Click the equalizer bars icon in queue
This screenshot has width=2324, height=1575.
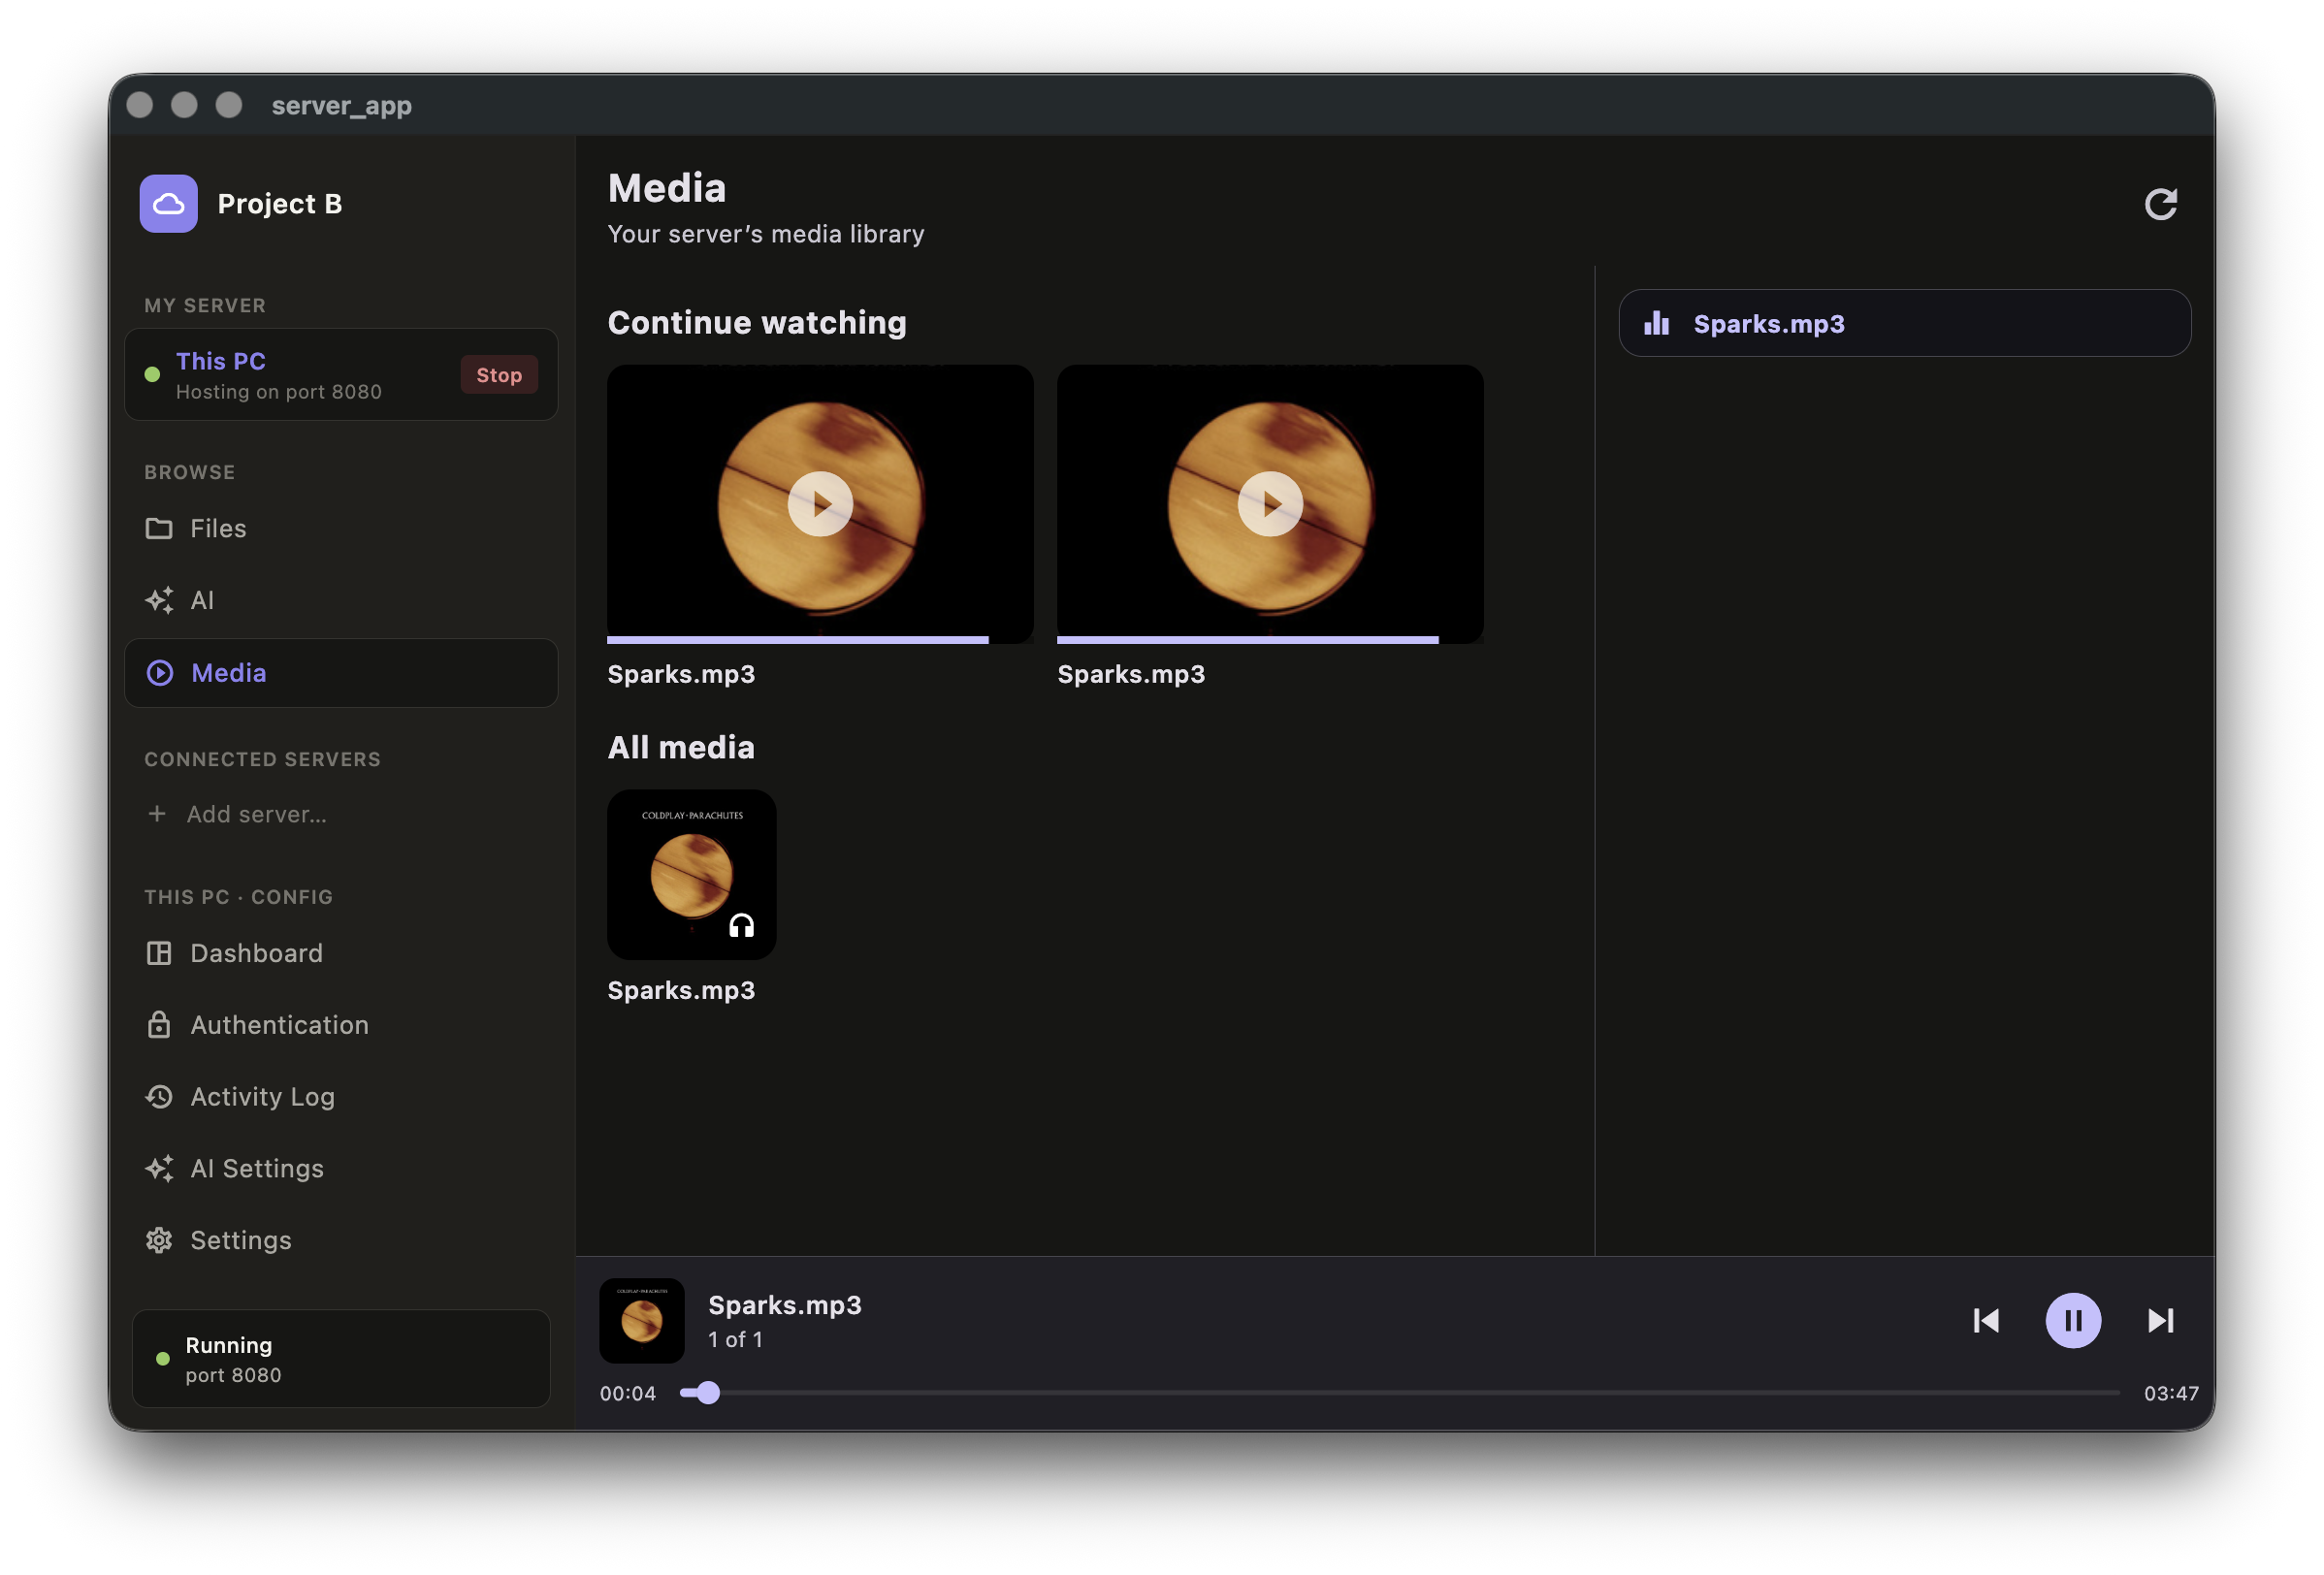click(1656, 323)
